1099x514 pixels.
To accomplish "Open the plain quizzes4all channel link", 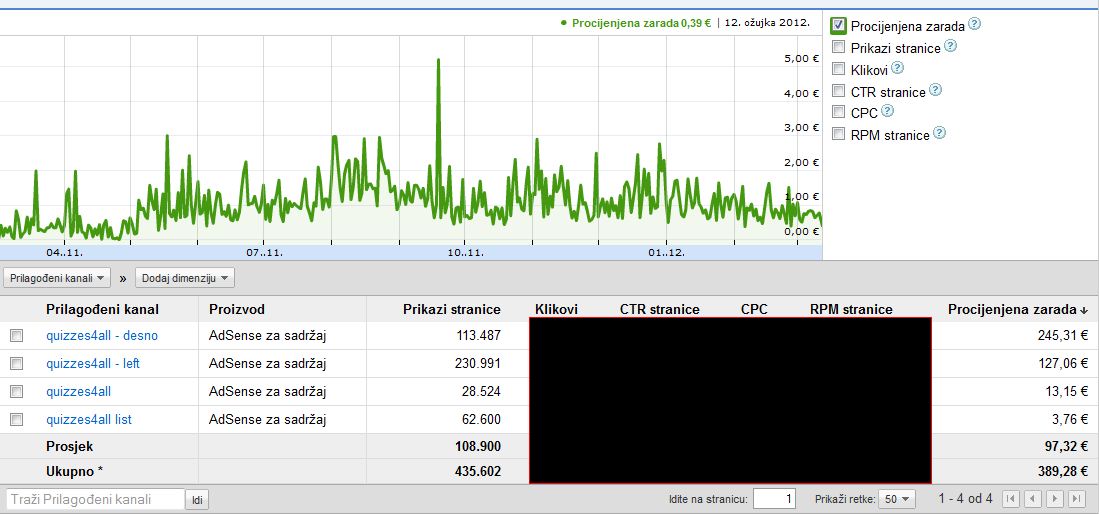I will pyautogui.click(x=78, y=391).
